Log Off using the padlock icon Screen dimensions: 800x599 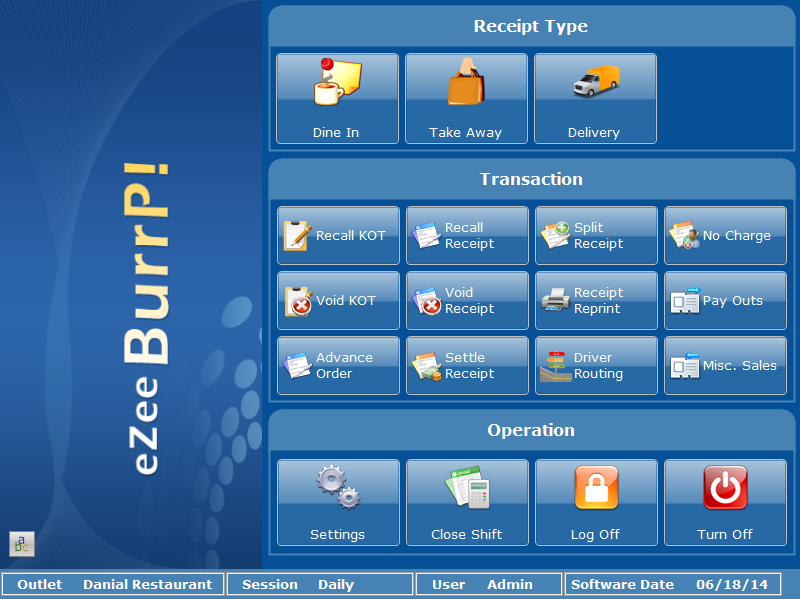coord(596,489)
